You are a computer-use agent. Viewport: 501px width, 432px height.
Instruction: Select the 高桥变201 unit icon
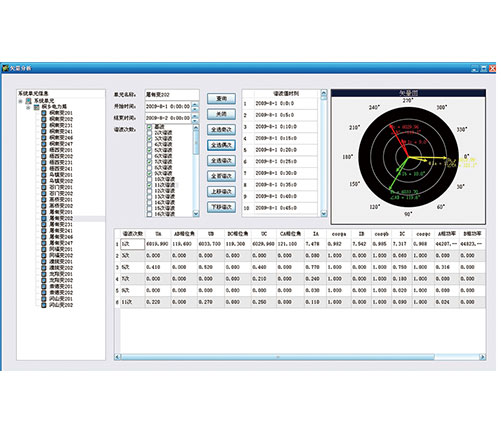click(x=44, y=200)
